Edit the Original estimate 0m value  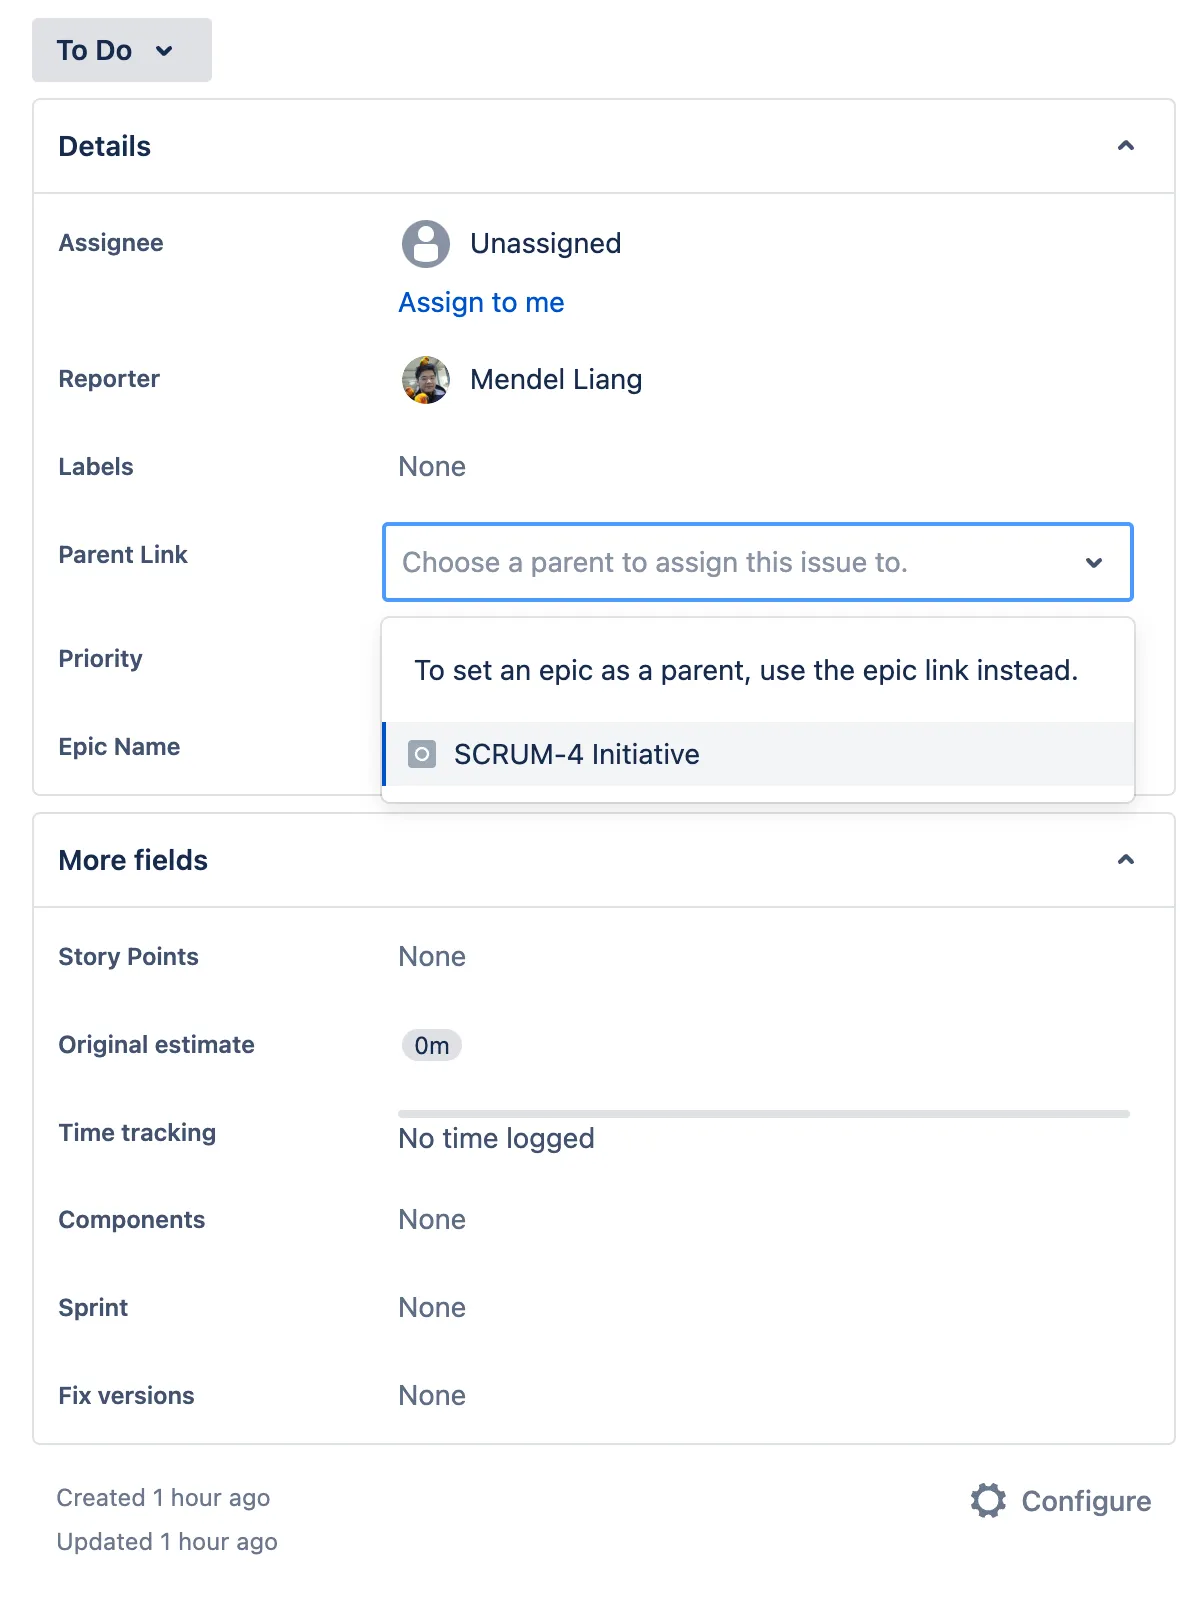point(432,1045)
